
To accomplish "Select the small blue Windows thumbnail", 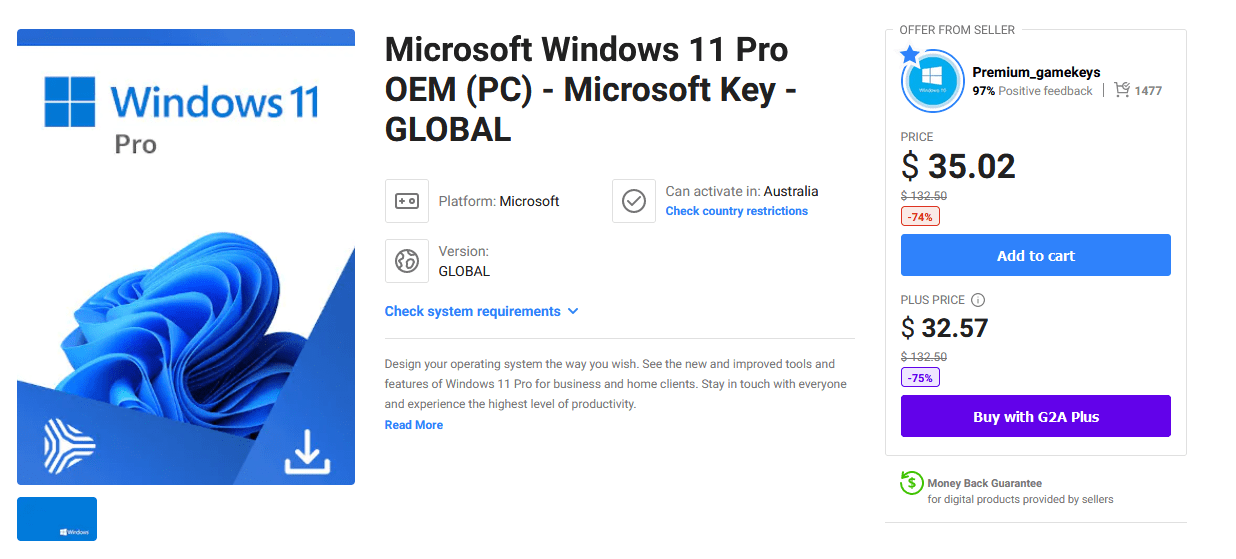I will pyautogui.click(x=57, y=518).
